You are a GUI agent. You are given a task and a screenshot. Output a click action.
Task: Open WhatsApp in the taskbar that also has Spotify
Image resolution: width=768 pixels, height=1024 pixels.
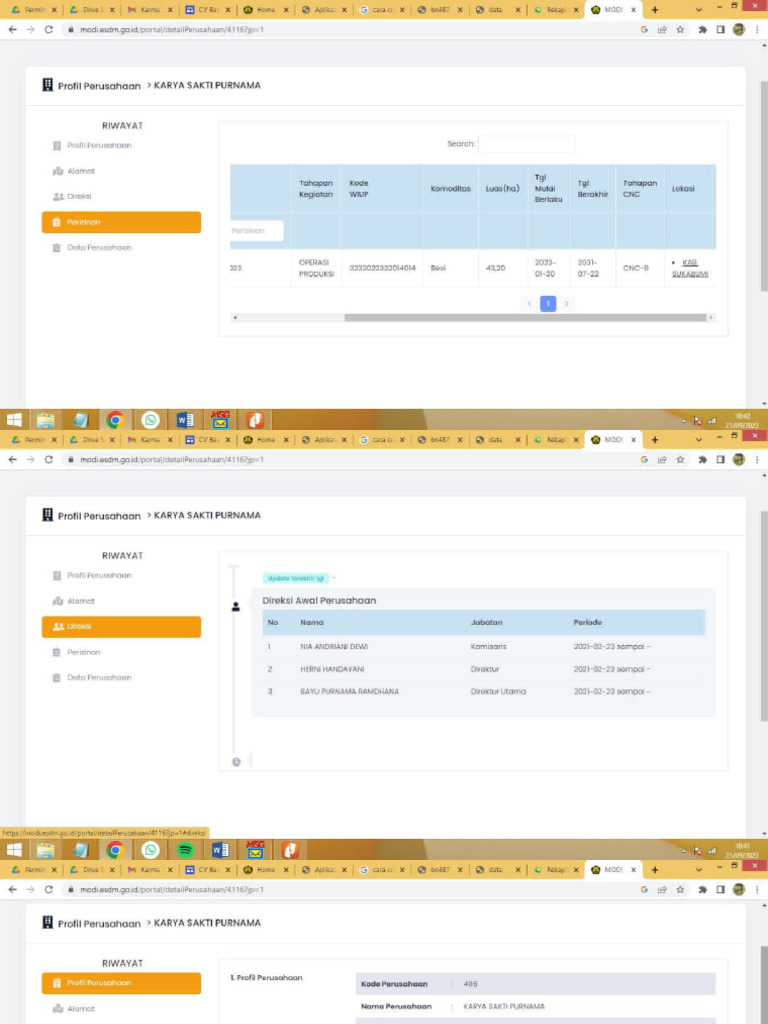pyautogui.click(x=150, y=850)
